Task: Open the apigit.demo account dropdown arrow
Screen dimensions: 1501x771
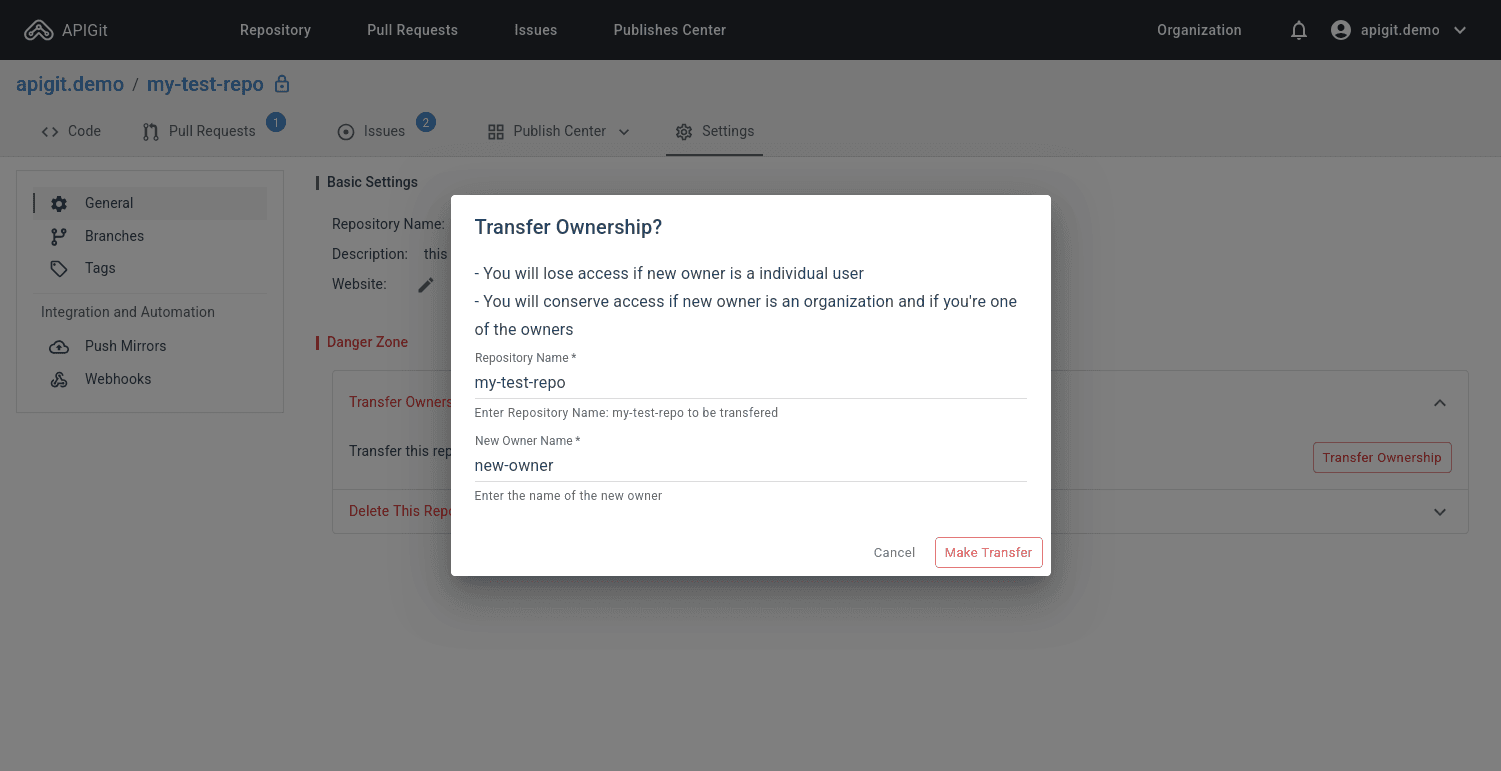Action: pyautogui.click(x=1460, y=30)
